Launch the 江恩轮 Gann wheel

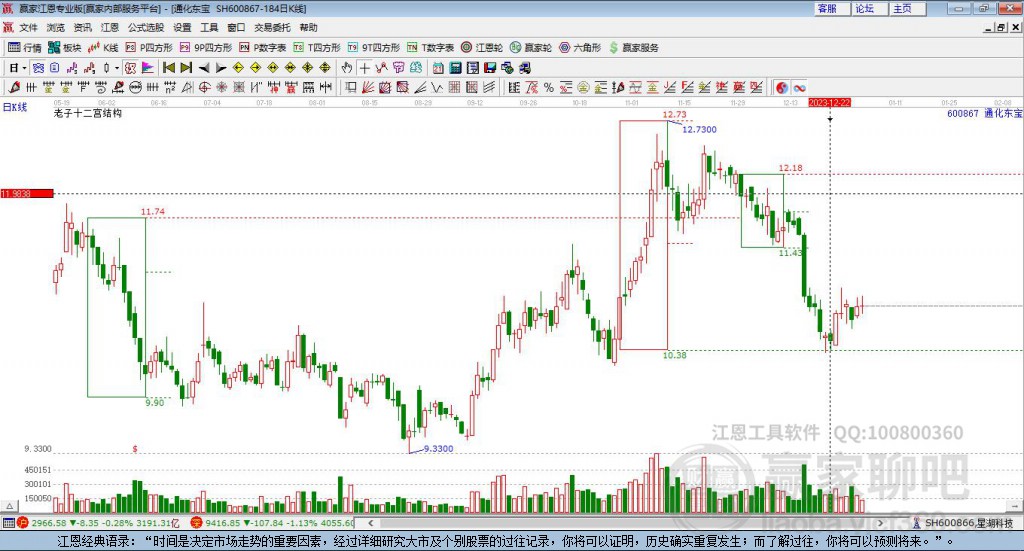click(x=482, y=48)
